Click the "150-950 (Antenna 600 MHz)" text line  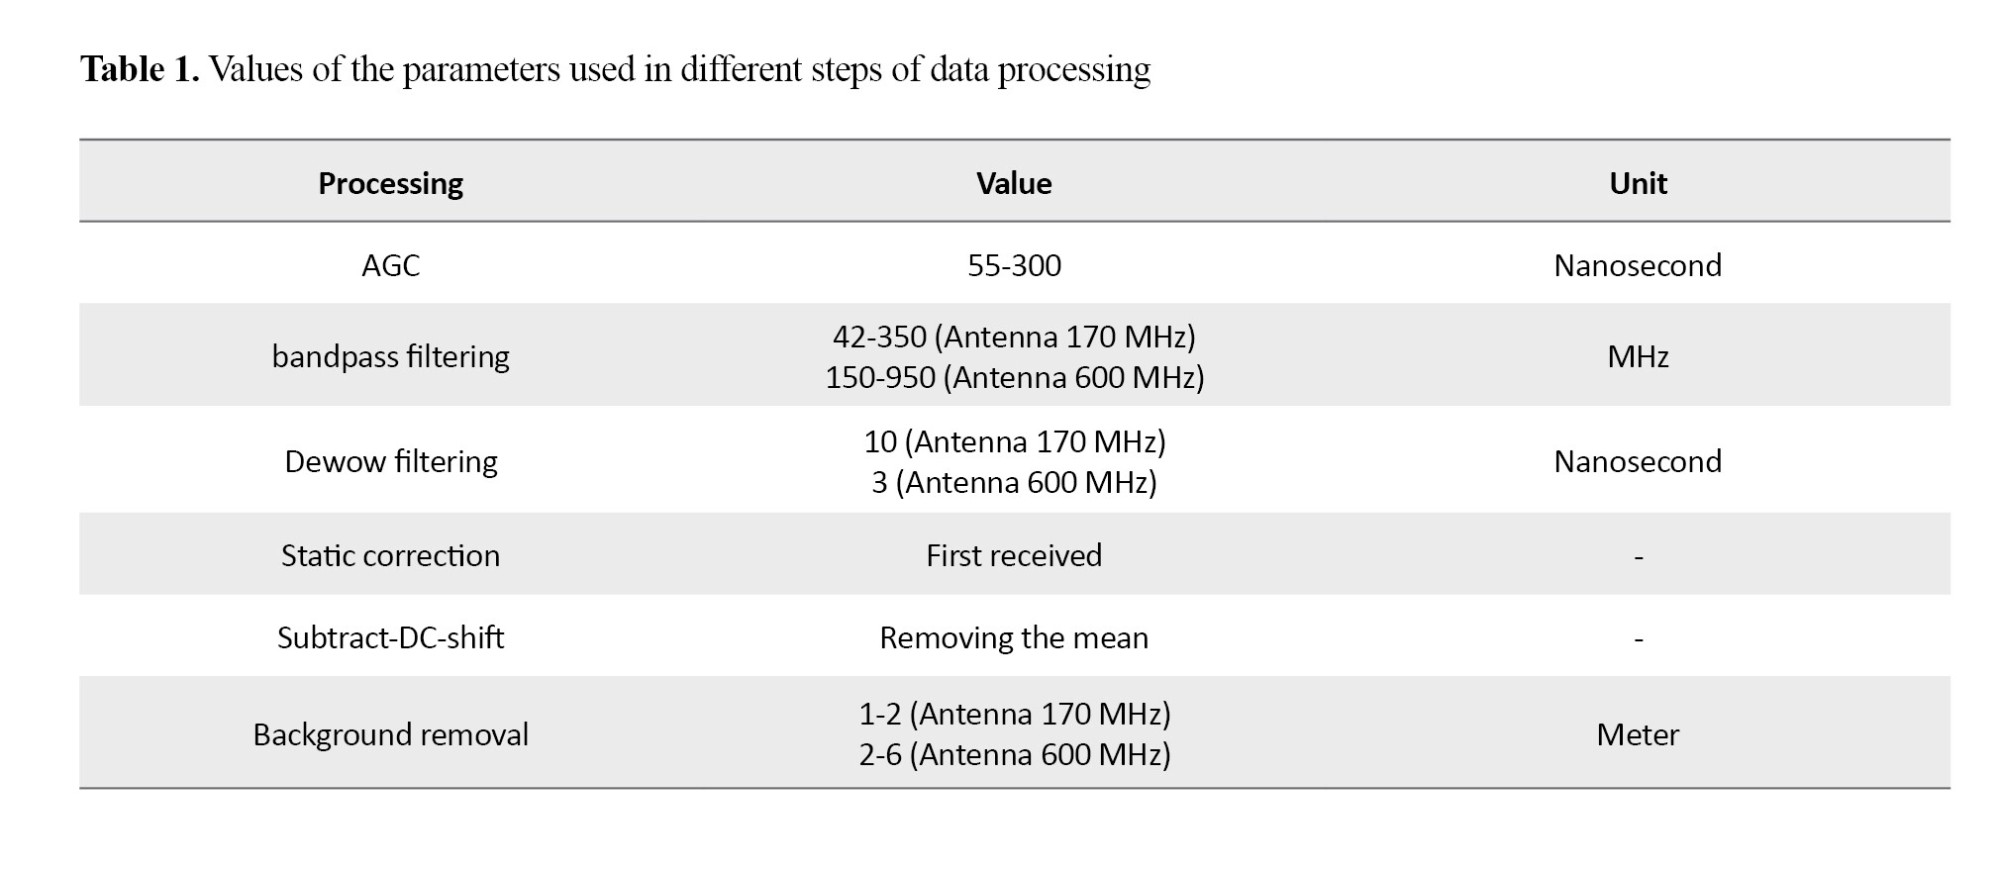click(1014, 377)
